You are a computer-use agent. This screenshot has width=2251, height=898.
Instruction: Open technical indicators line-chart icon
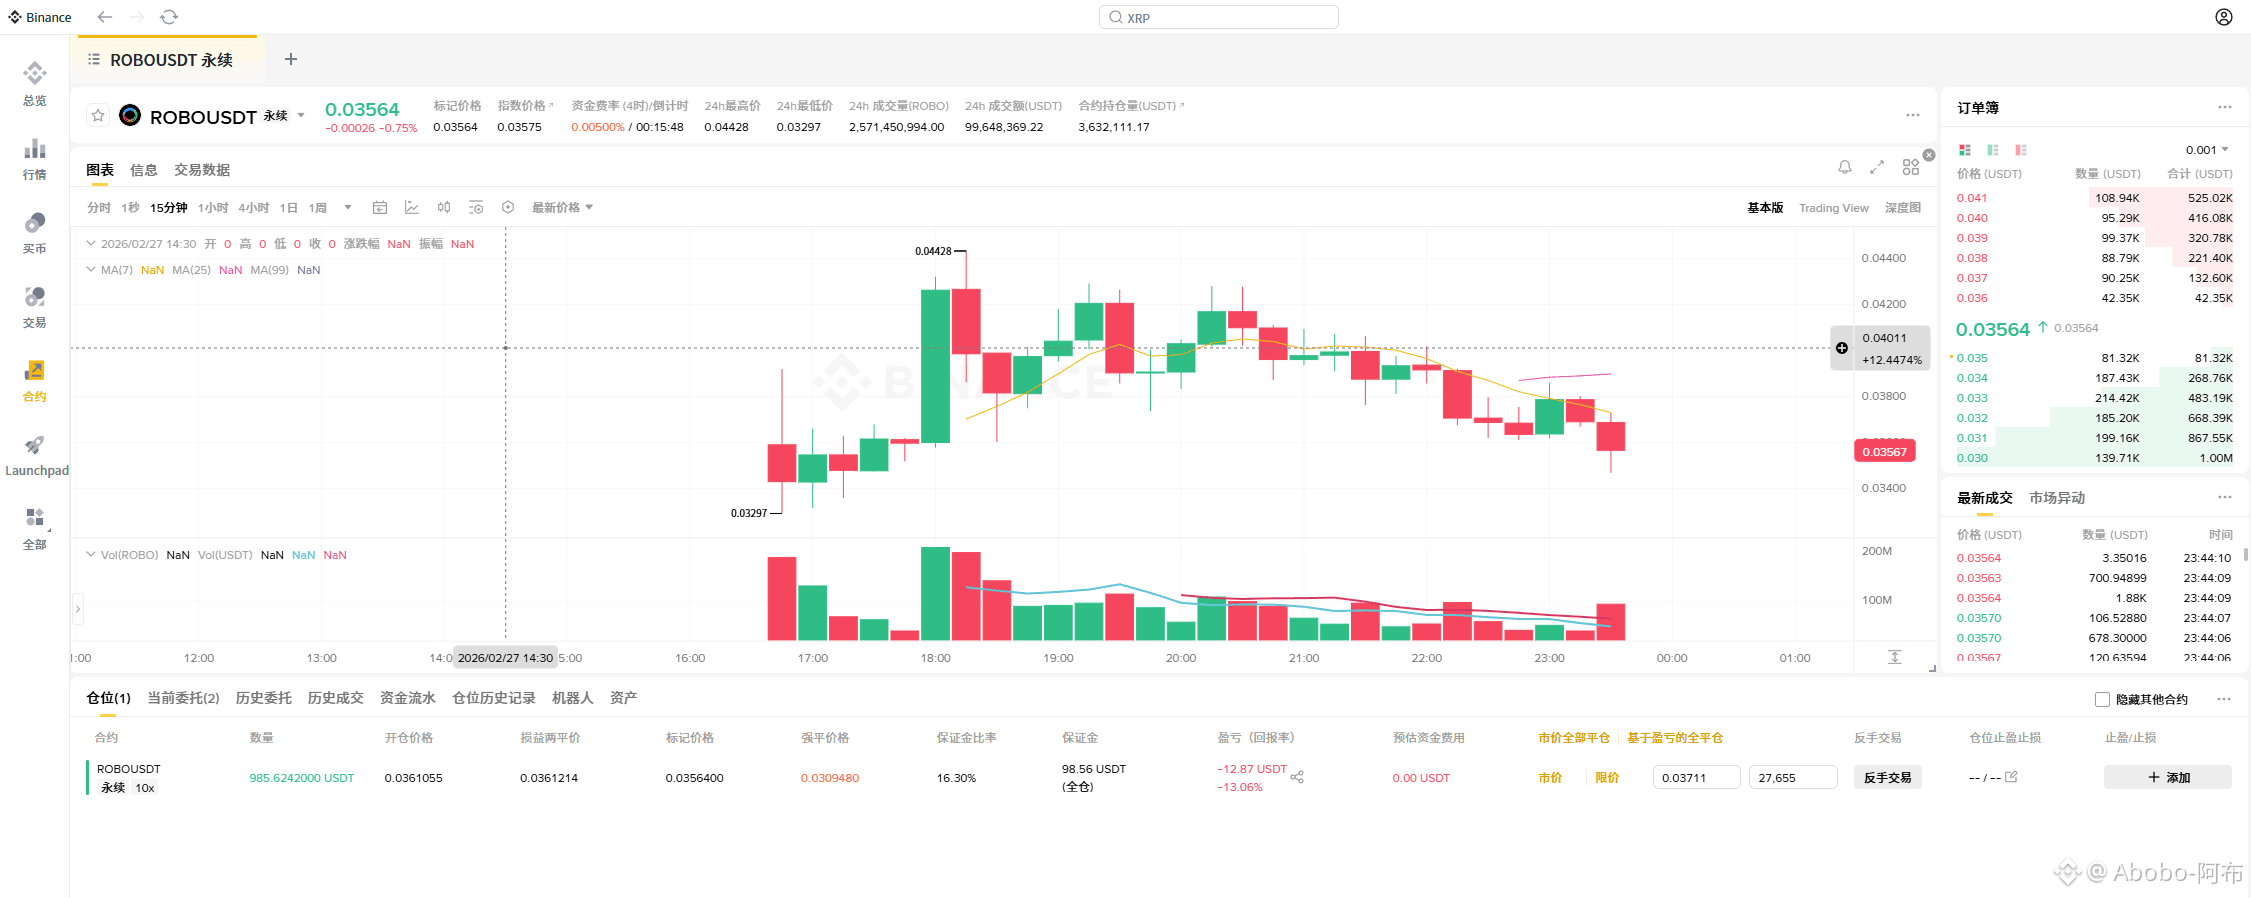(x=412, y=208)
